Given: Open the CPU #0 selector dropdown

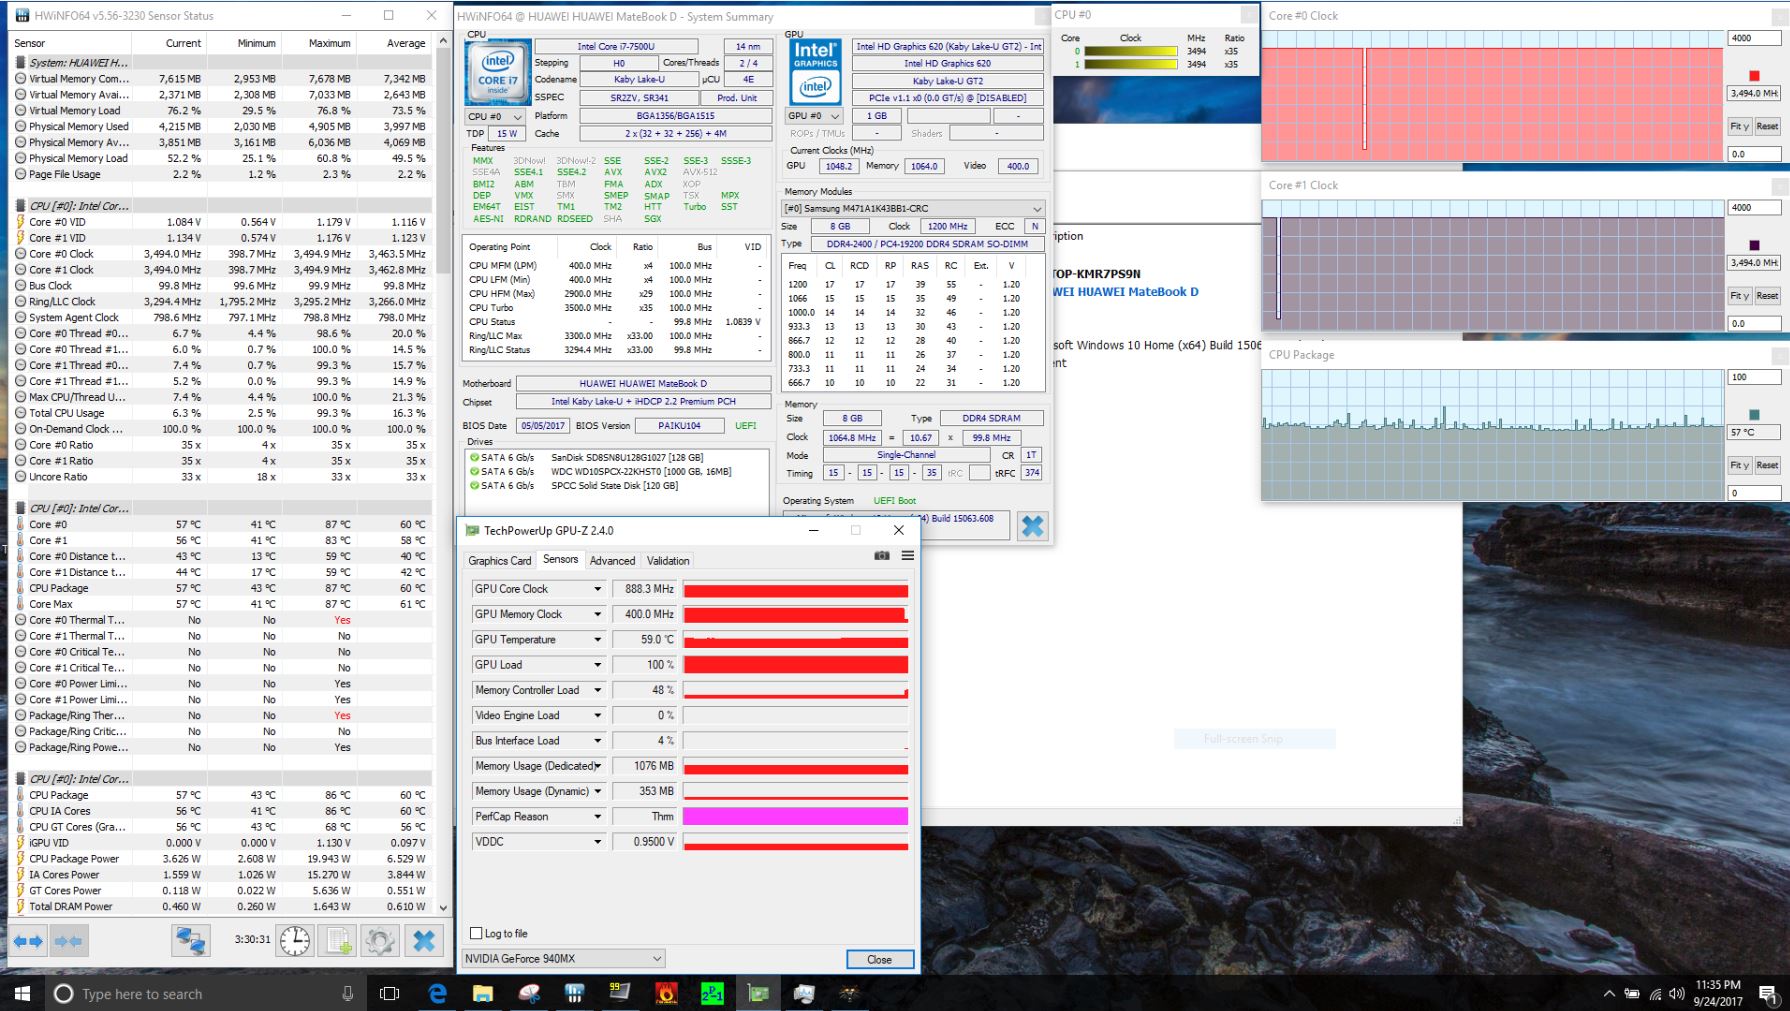Looking at the screenshot, I should click(495, 116).
